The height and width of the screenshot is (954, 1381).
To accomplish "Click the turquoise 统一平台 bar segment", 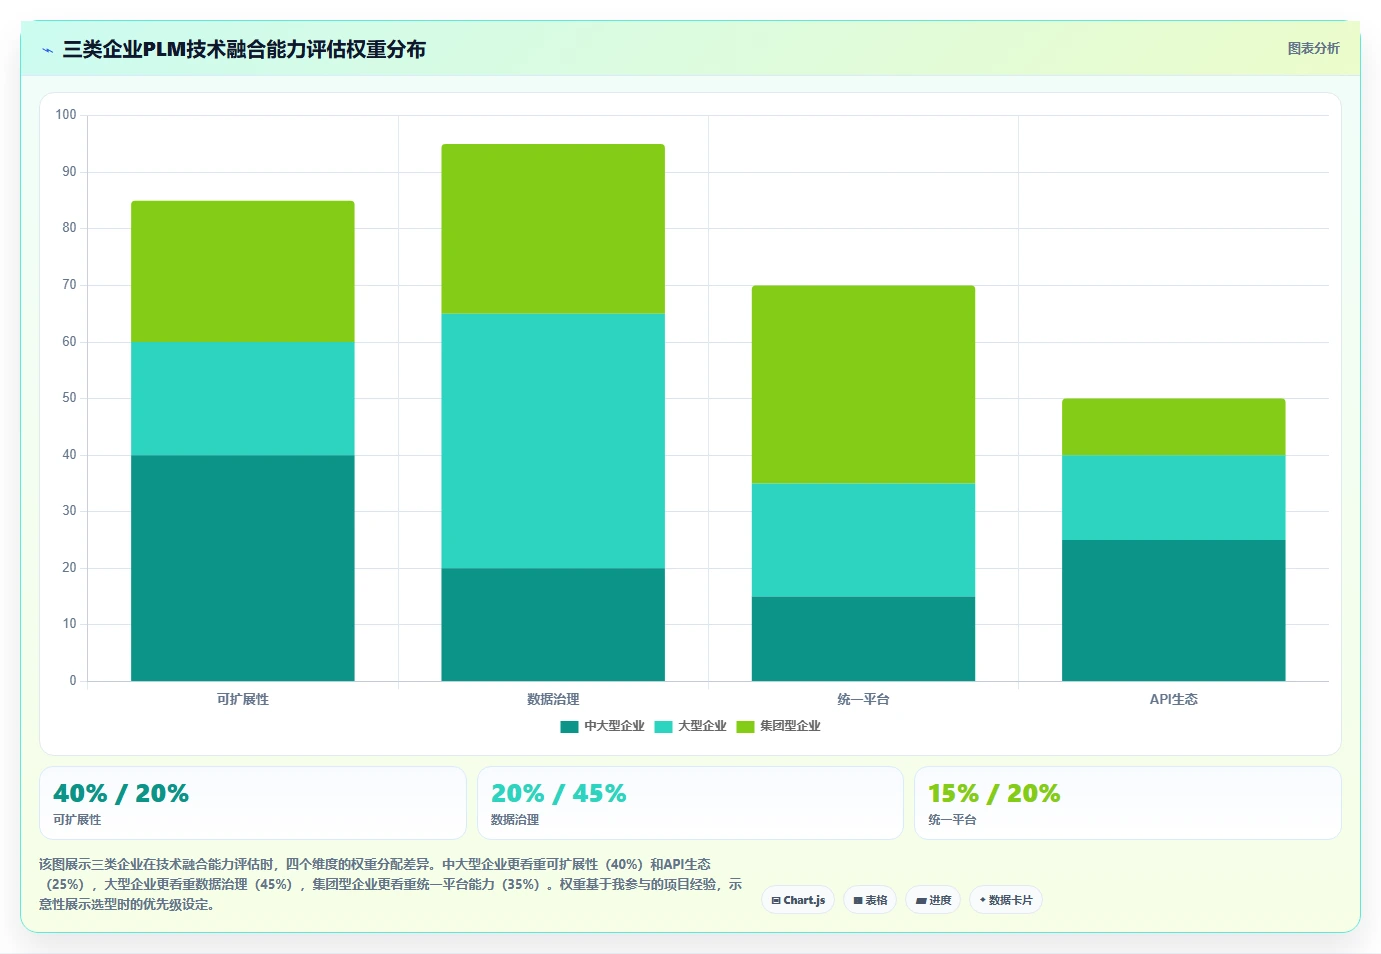I will coord(863,540).
